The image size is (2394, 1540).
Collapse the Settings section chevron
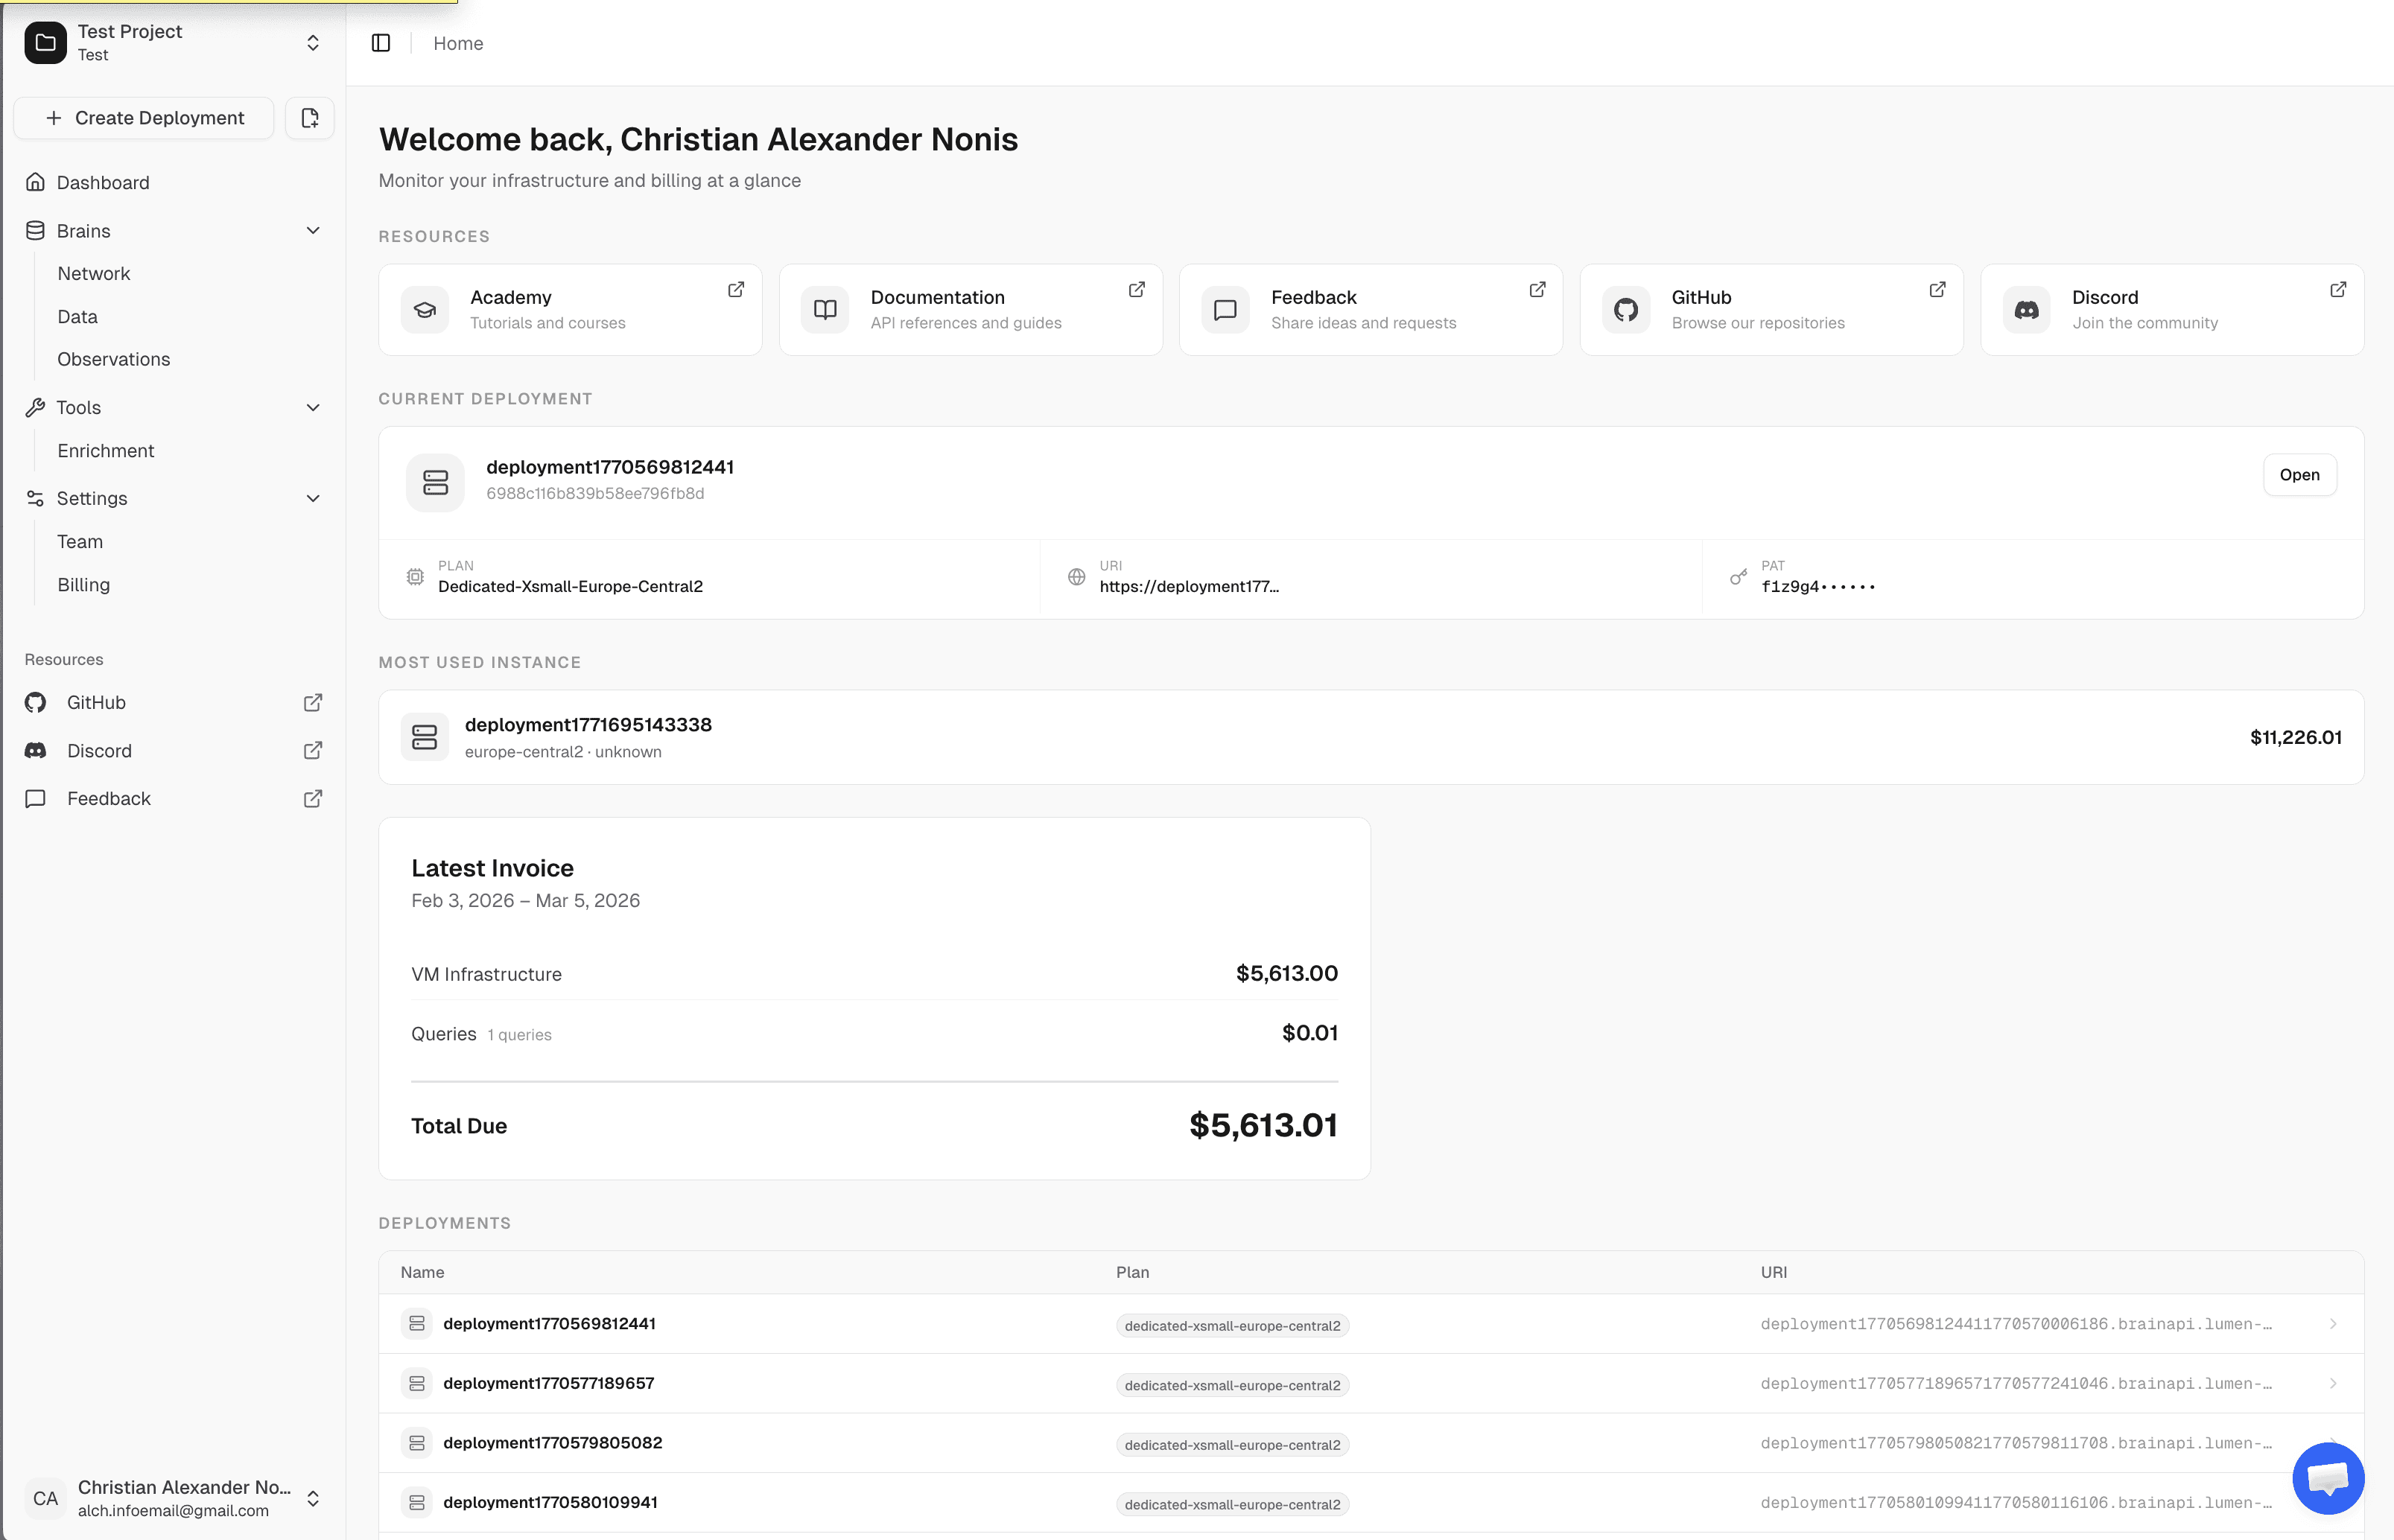pyautogui.click(x=313, y=498)
